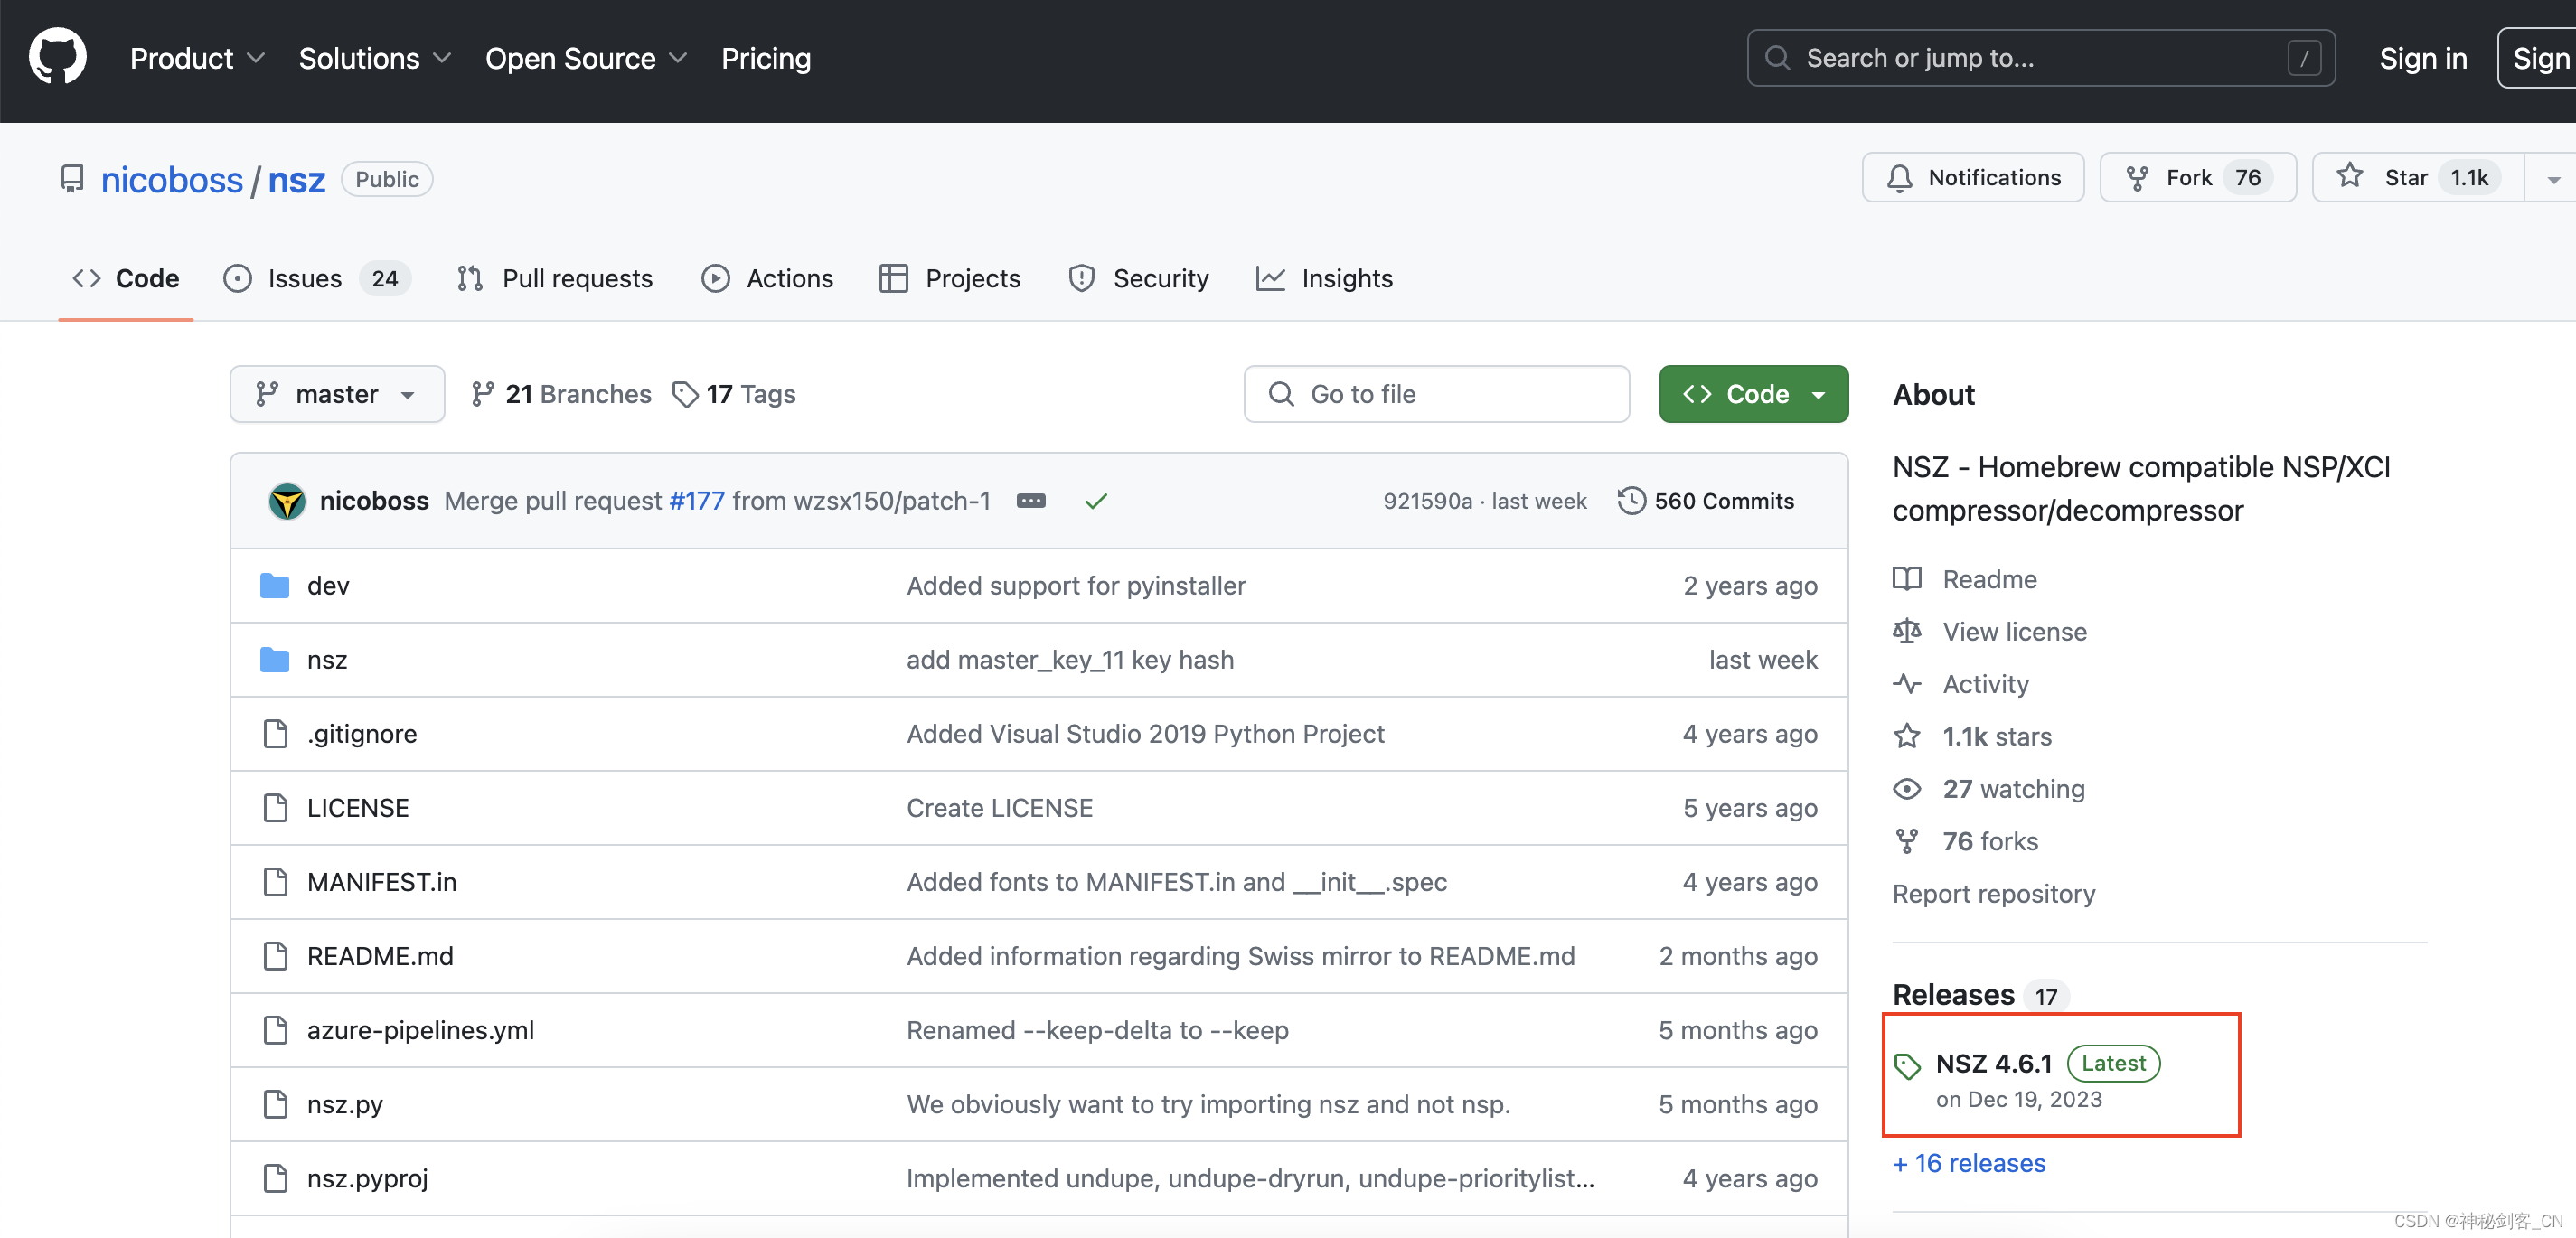The height and width of the screenshot is (1238, 2576).
Task: Click Report repository
Action: 1994,894
